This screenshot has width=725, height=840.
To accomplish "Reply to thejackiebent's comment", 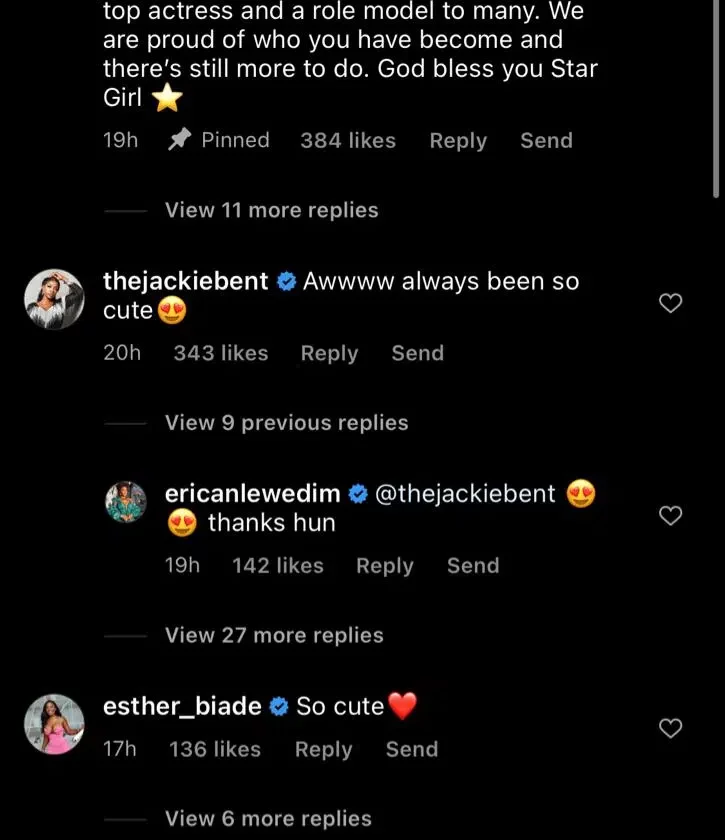I will point(329,353).
